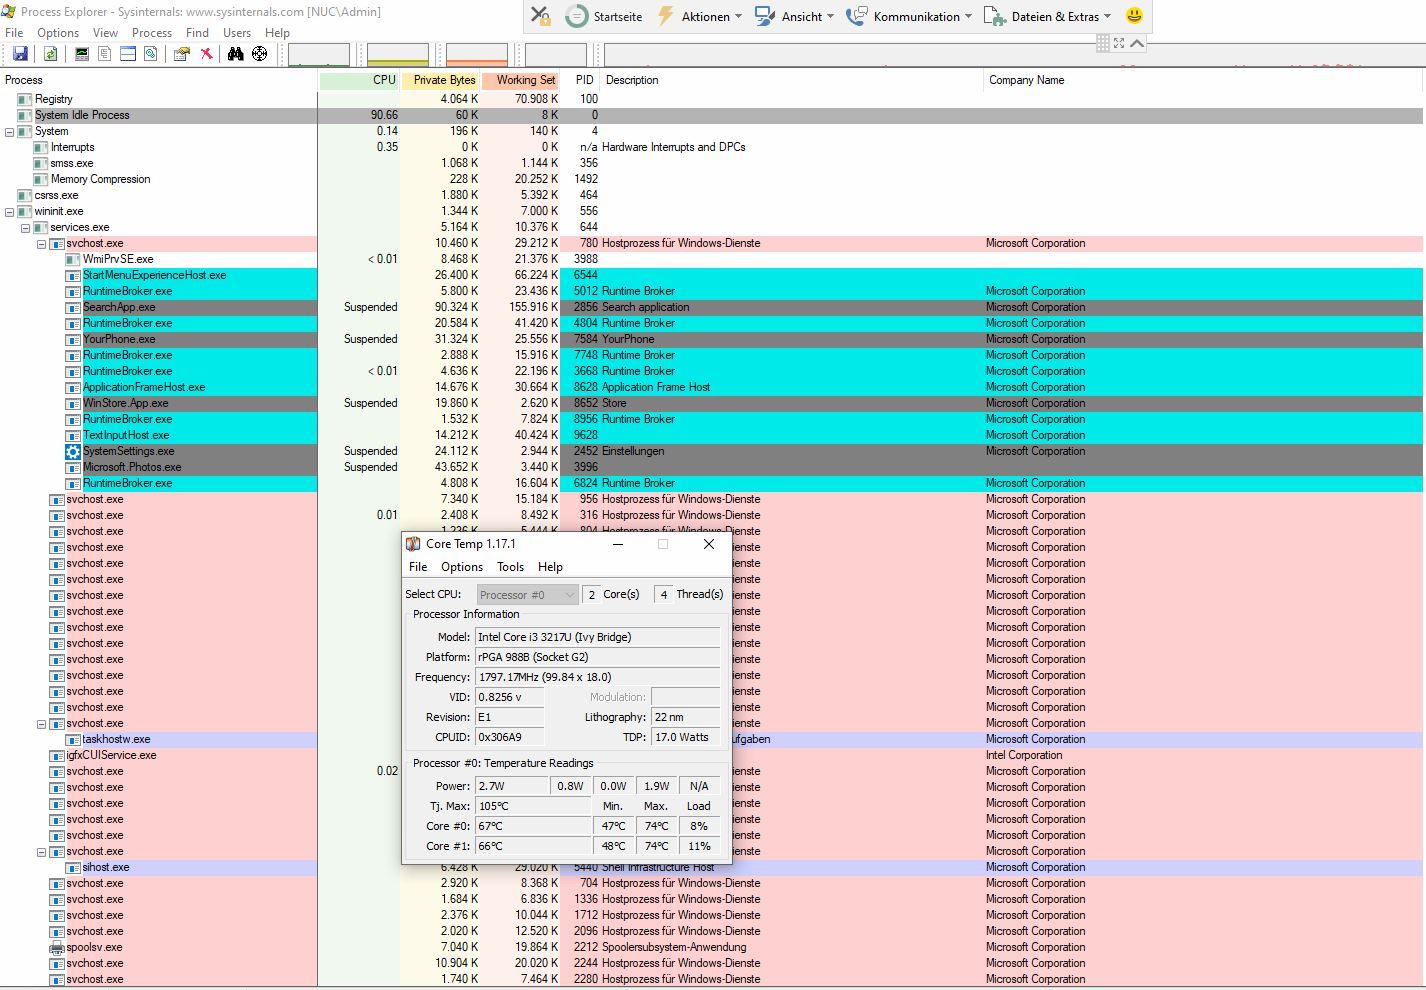Open the Find menu
The height and width of the screenshot is (990, 1426).
click(x=198, y=33)
